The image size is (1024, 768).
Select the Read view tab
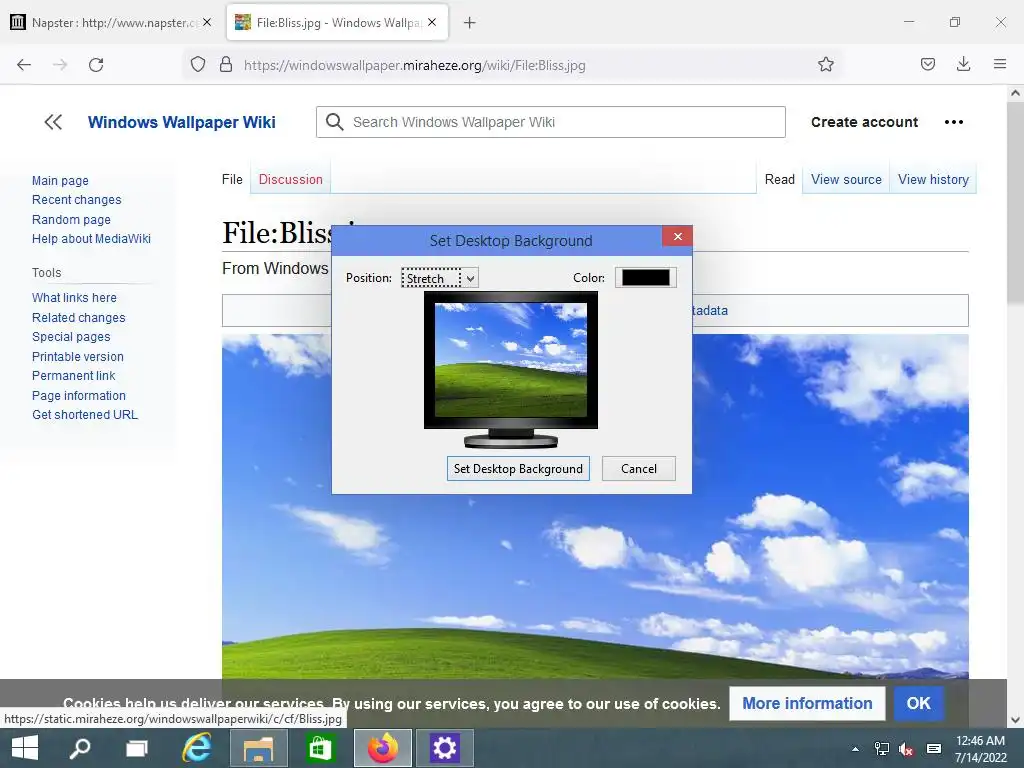point(780,180)
